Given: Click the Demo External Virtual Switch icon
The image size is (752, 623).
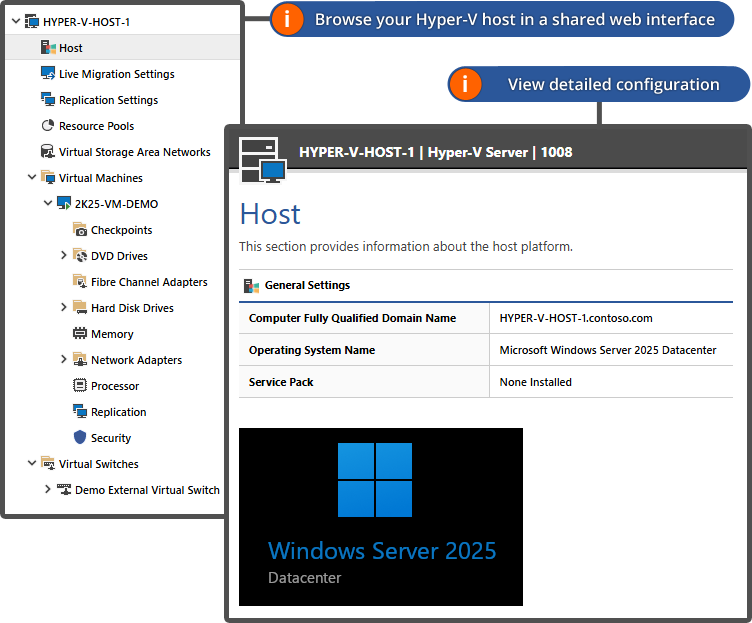Looking at the screenshot, I should 64,490.
